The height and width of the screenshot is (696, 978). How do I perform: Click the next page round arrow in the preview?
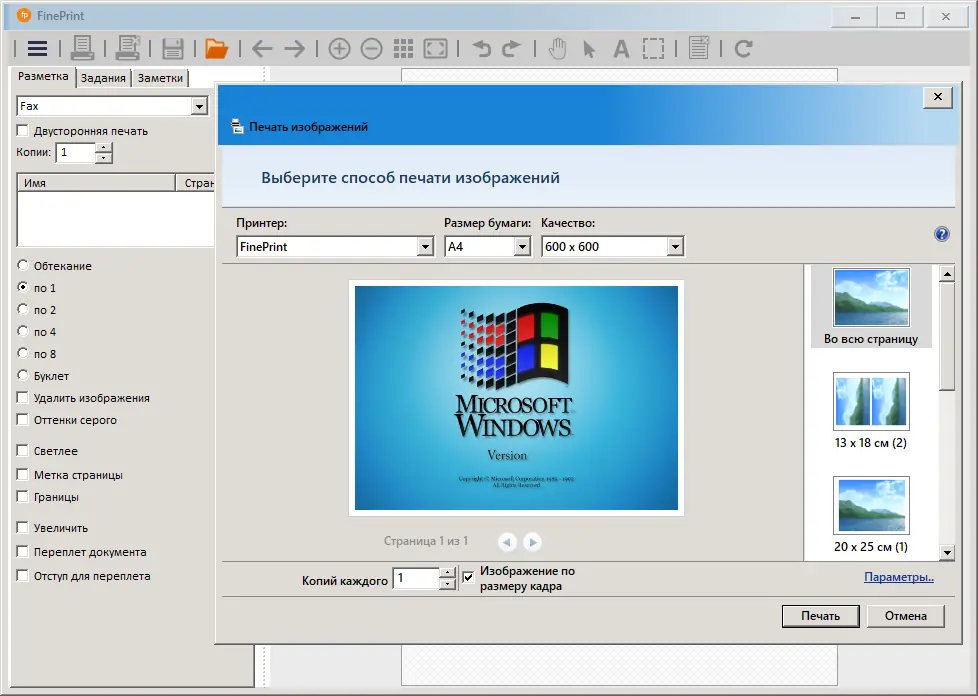pos(532,542)
